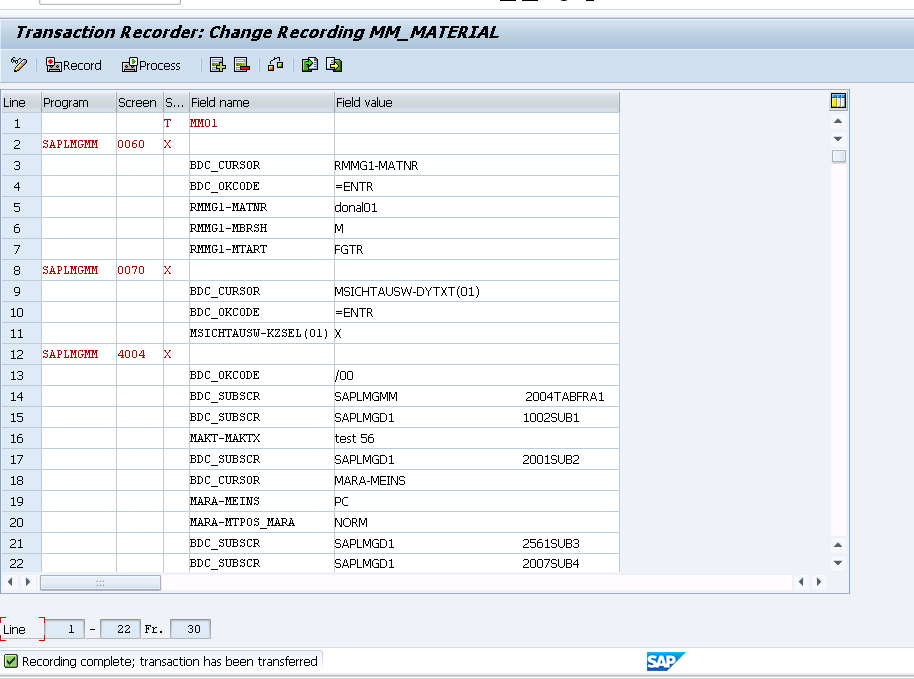The width and height of the screenshot is (914, 679).
Task: Click the vertical scrollbar down arrow
Action: coord(836,138)
